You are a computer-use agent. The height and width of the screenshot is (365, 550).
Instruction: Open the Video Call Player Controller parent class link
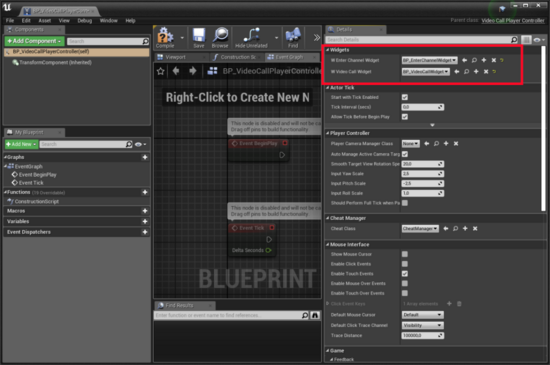click(512, 20)
